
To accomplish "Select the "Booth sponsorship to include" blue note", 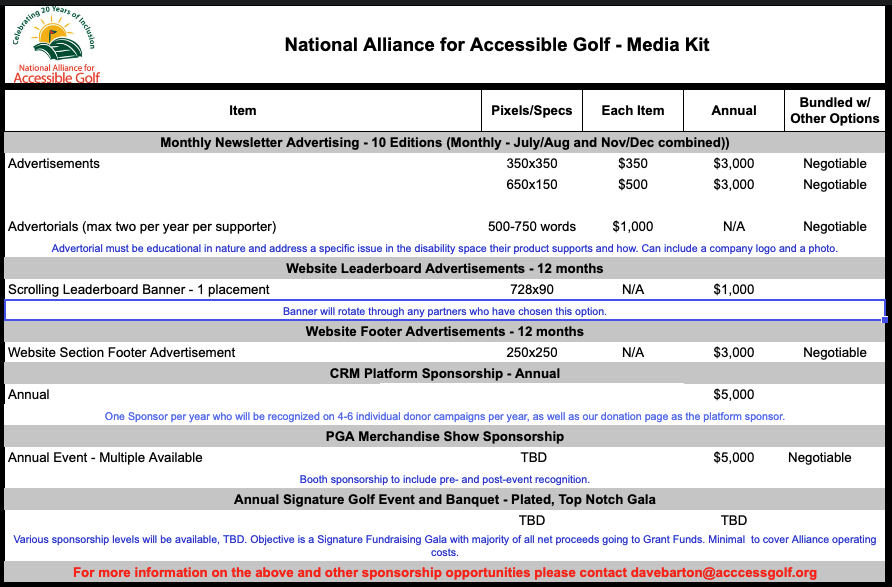I will click(445, 479).
